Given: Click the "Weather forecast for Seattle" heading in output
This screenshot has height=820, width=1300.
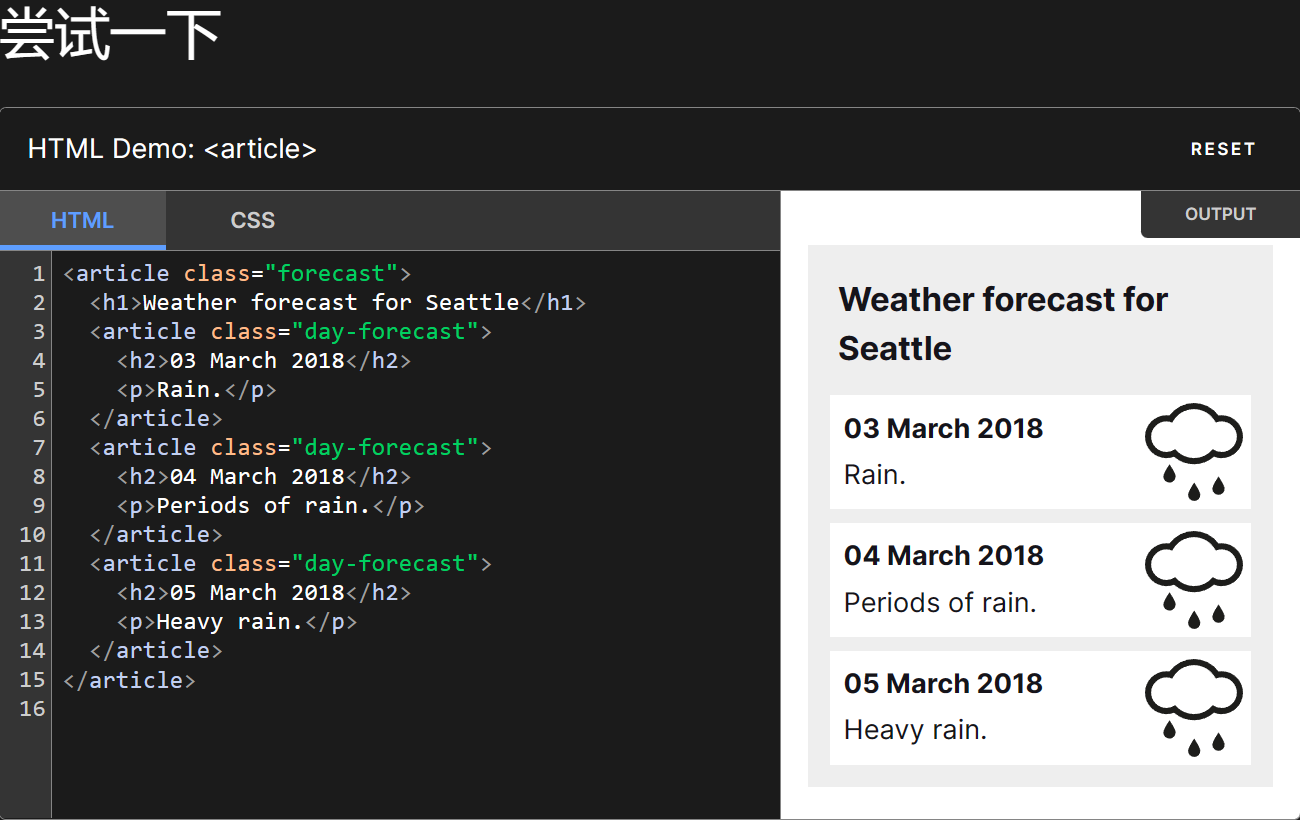Looking at the screenshot, I should [x=1002, y=323].
